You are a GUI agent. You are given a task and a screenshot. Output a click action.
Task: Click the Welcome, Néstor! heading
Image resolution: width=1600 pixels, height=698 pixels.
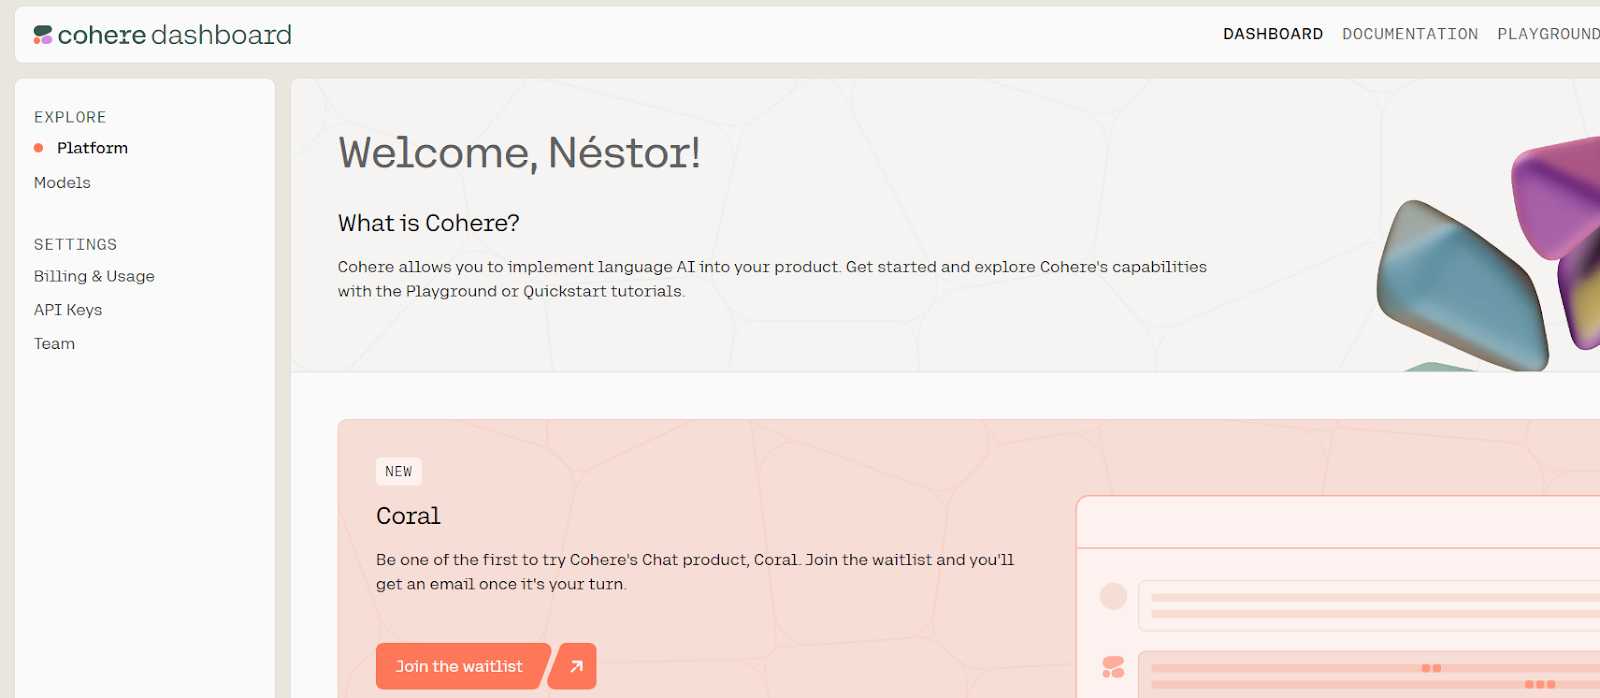coord(519,153)
